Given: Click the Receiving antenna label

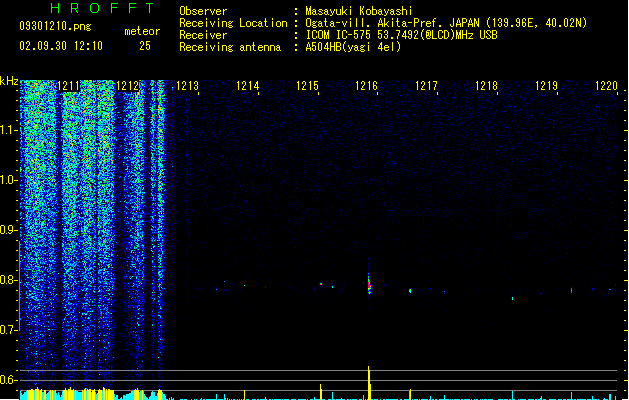Looking at the screenshot, I should tap(230, 47).
